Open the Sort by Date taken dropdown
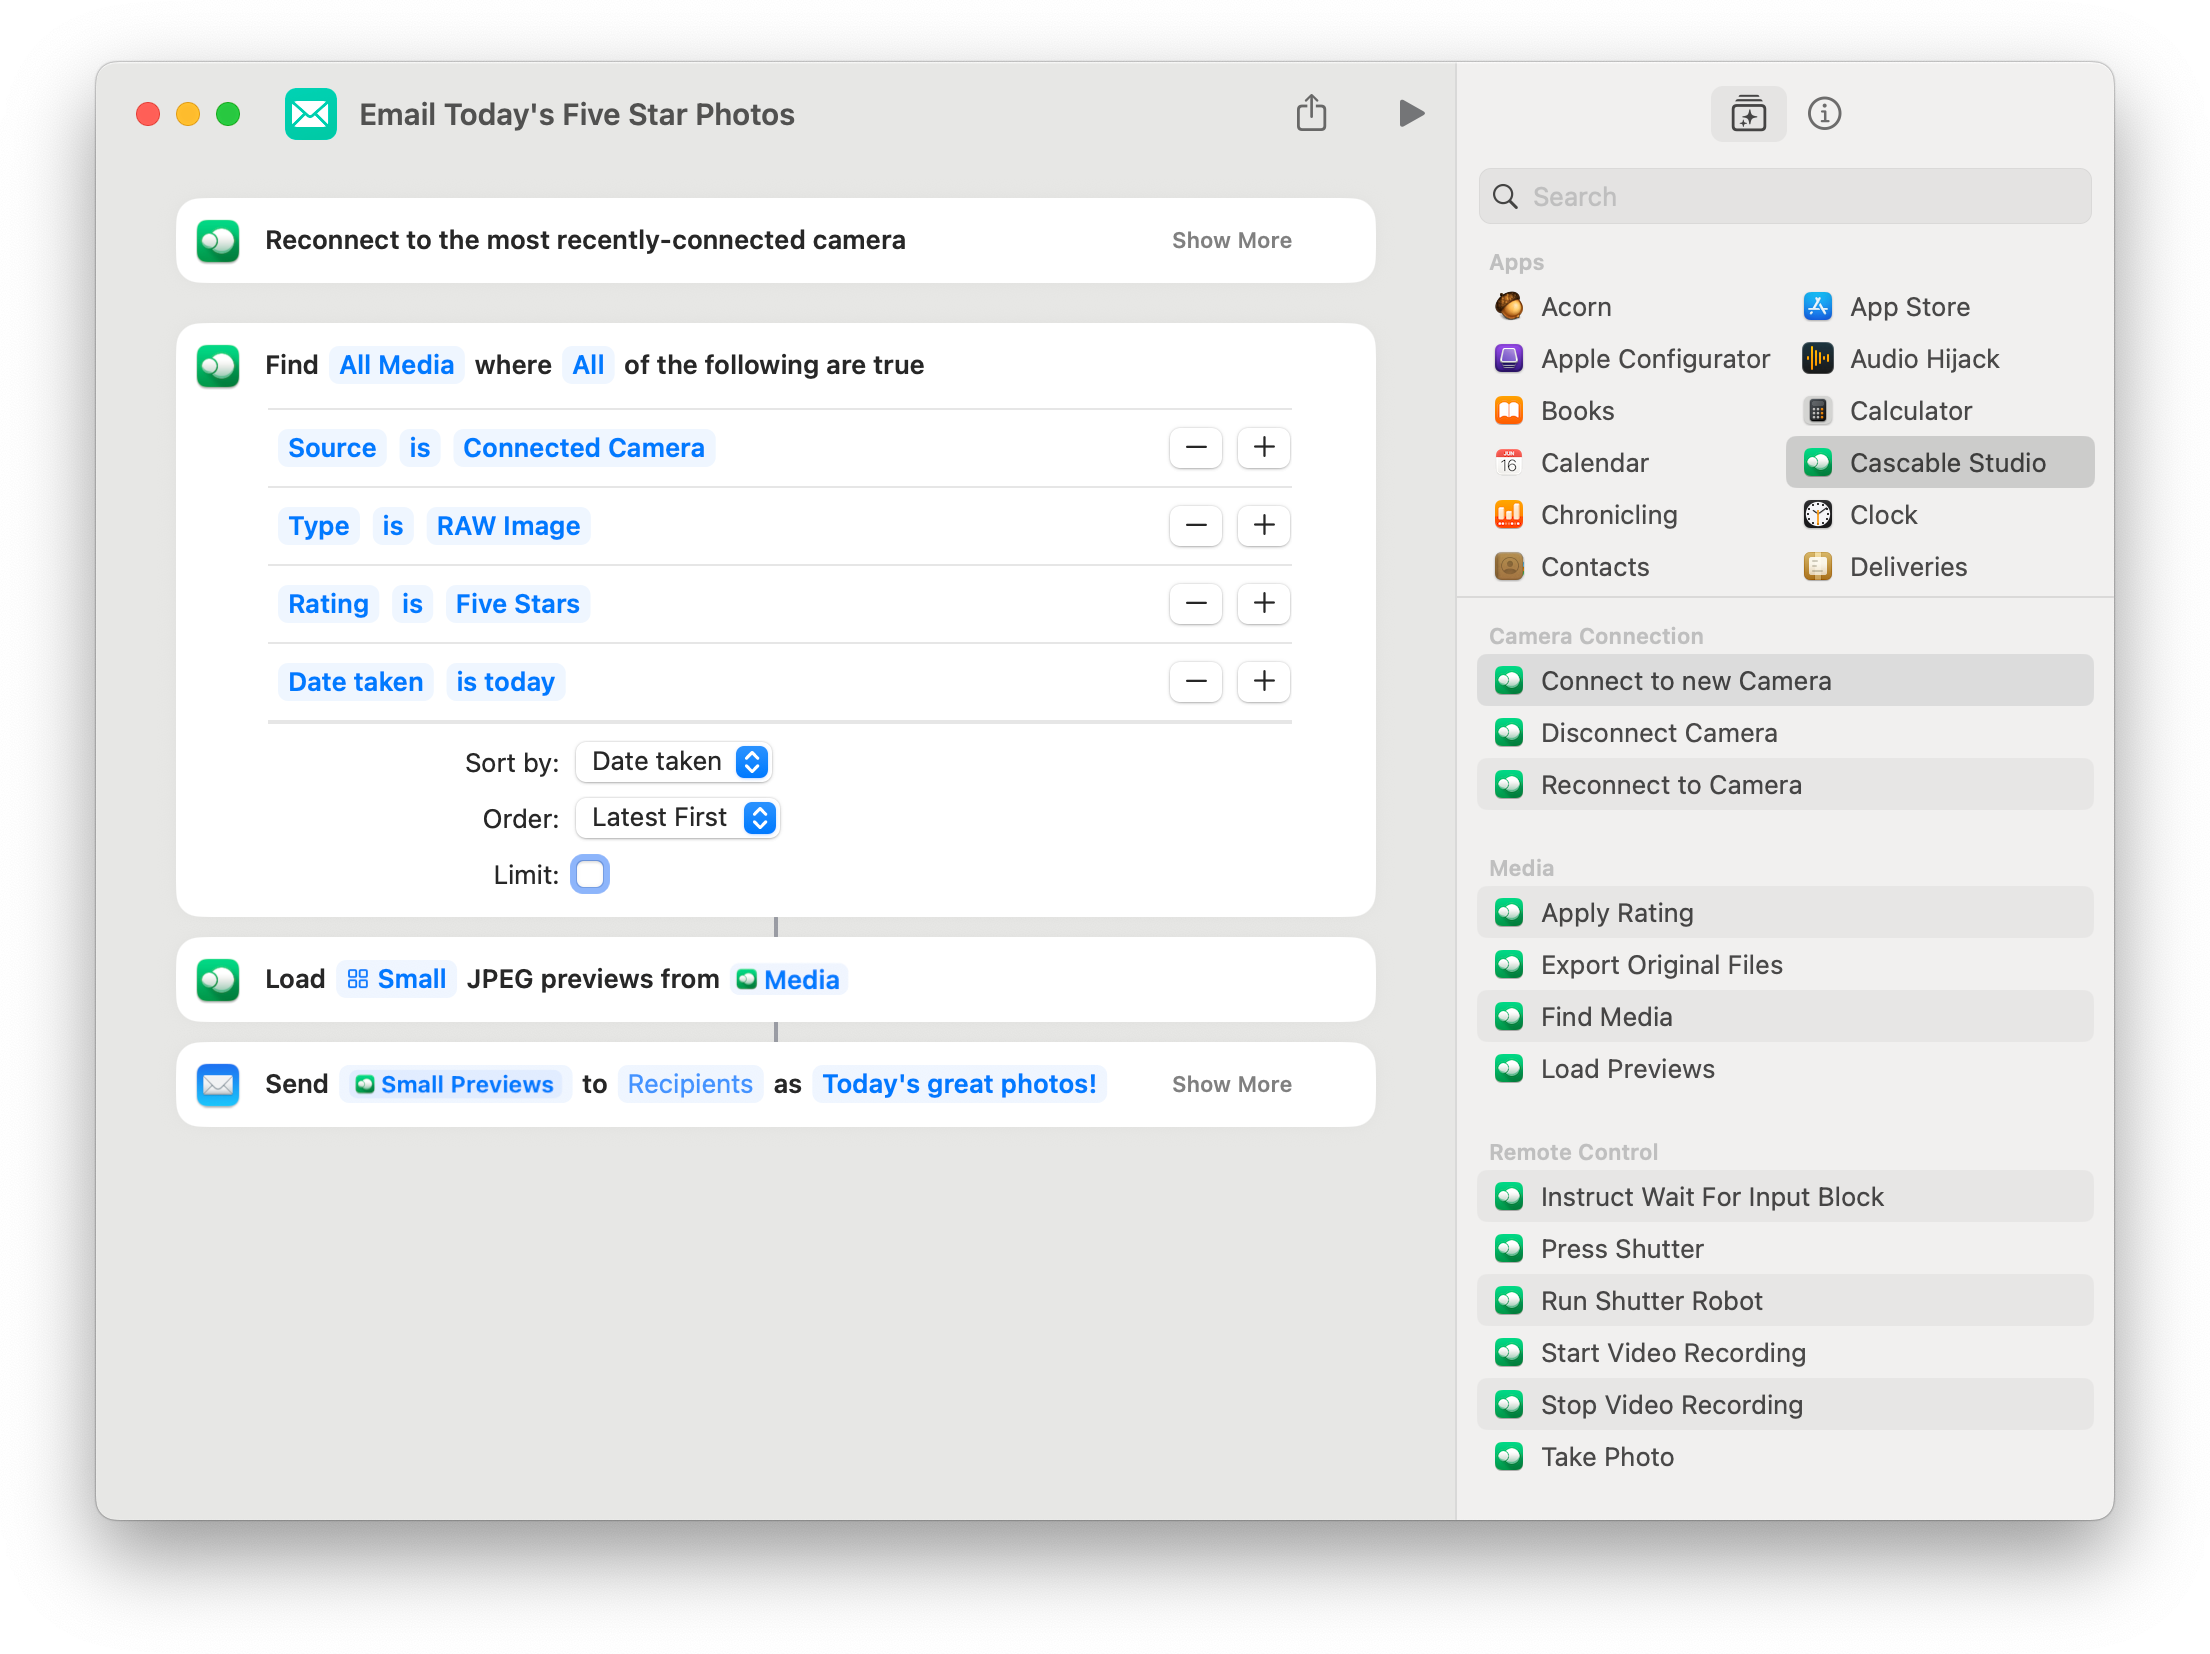Viewport: 2210px width, 1654px height. (674, 762)
